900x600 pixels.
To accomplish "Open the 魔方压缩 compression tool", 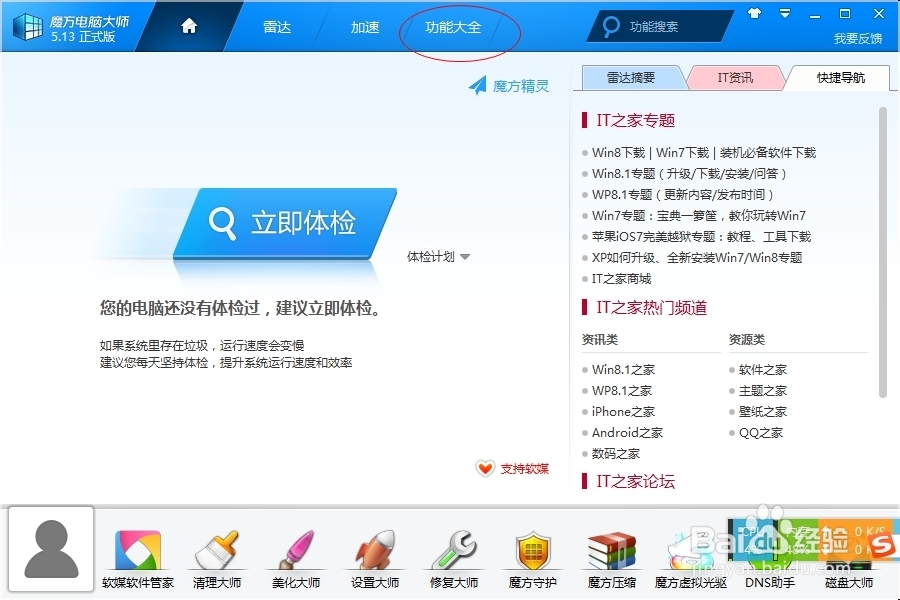I will (x=610, y=550).
